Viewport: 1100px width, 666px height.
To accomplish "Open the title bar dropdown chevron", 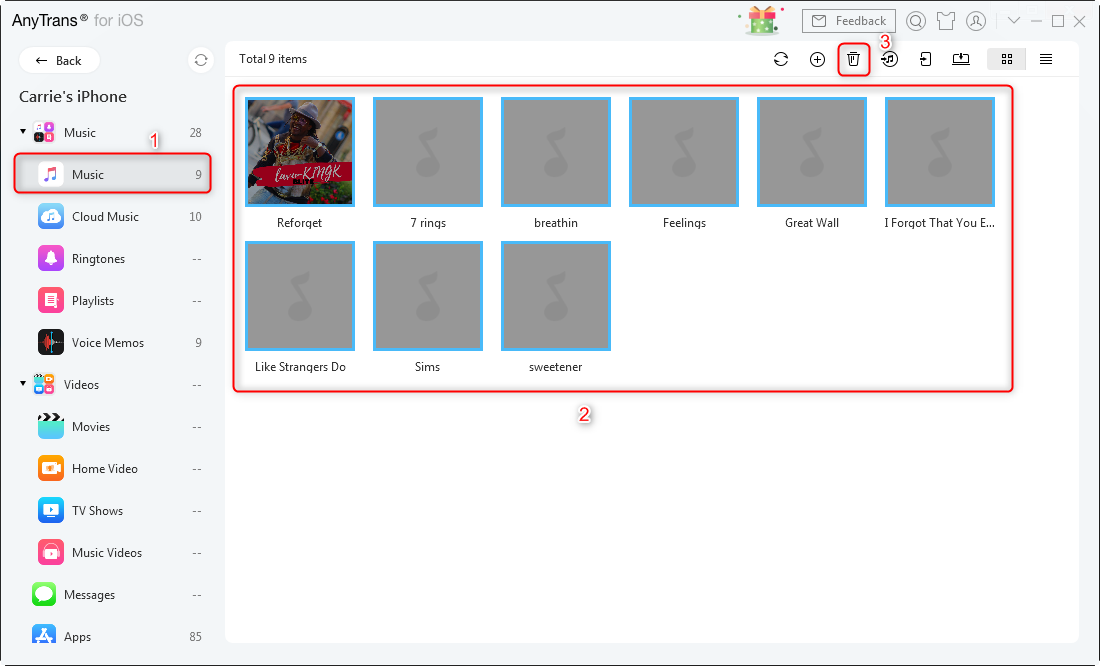I will pos(1014,21).
